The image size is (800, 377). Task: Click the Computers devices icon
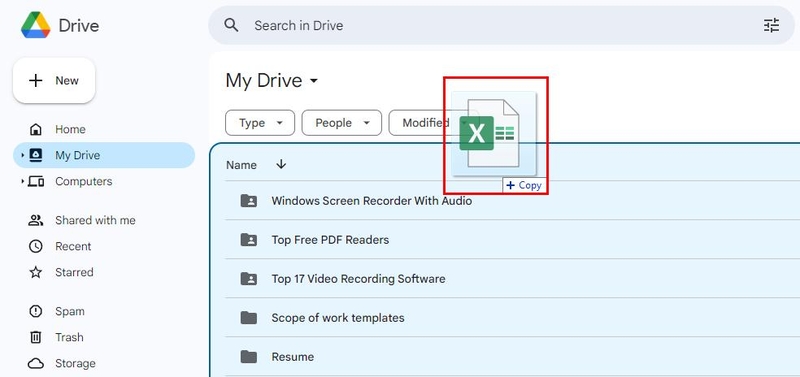36,181
